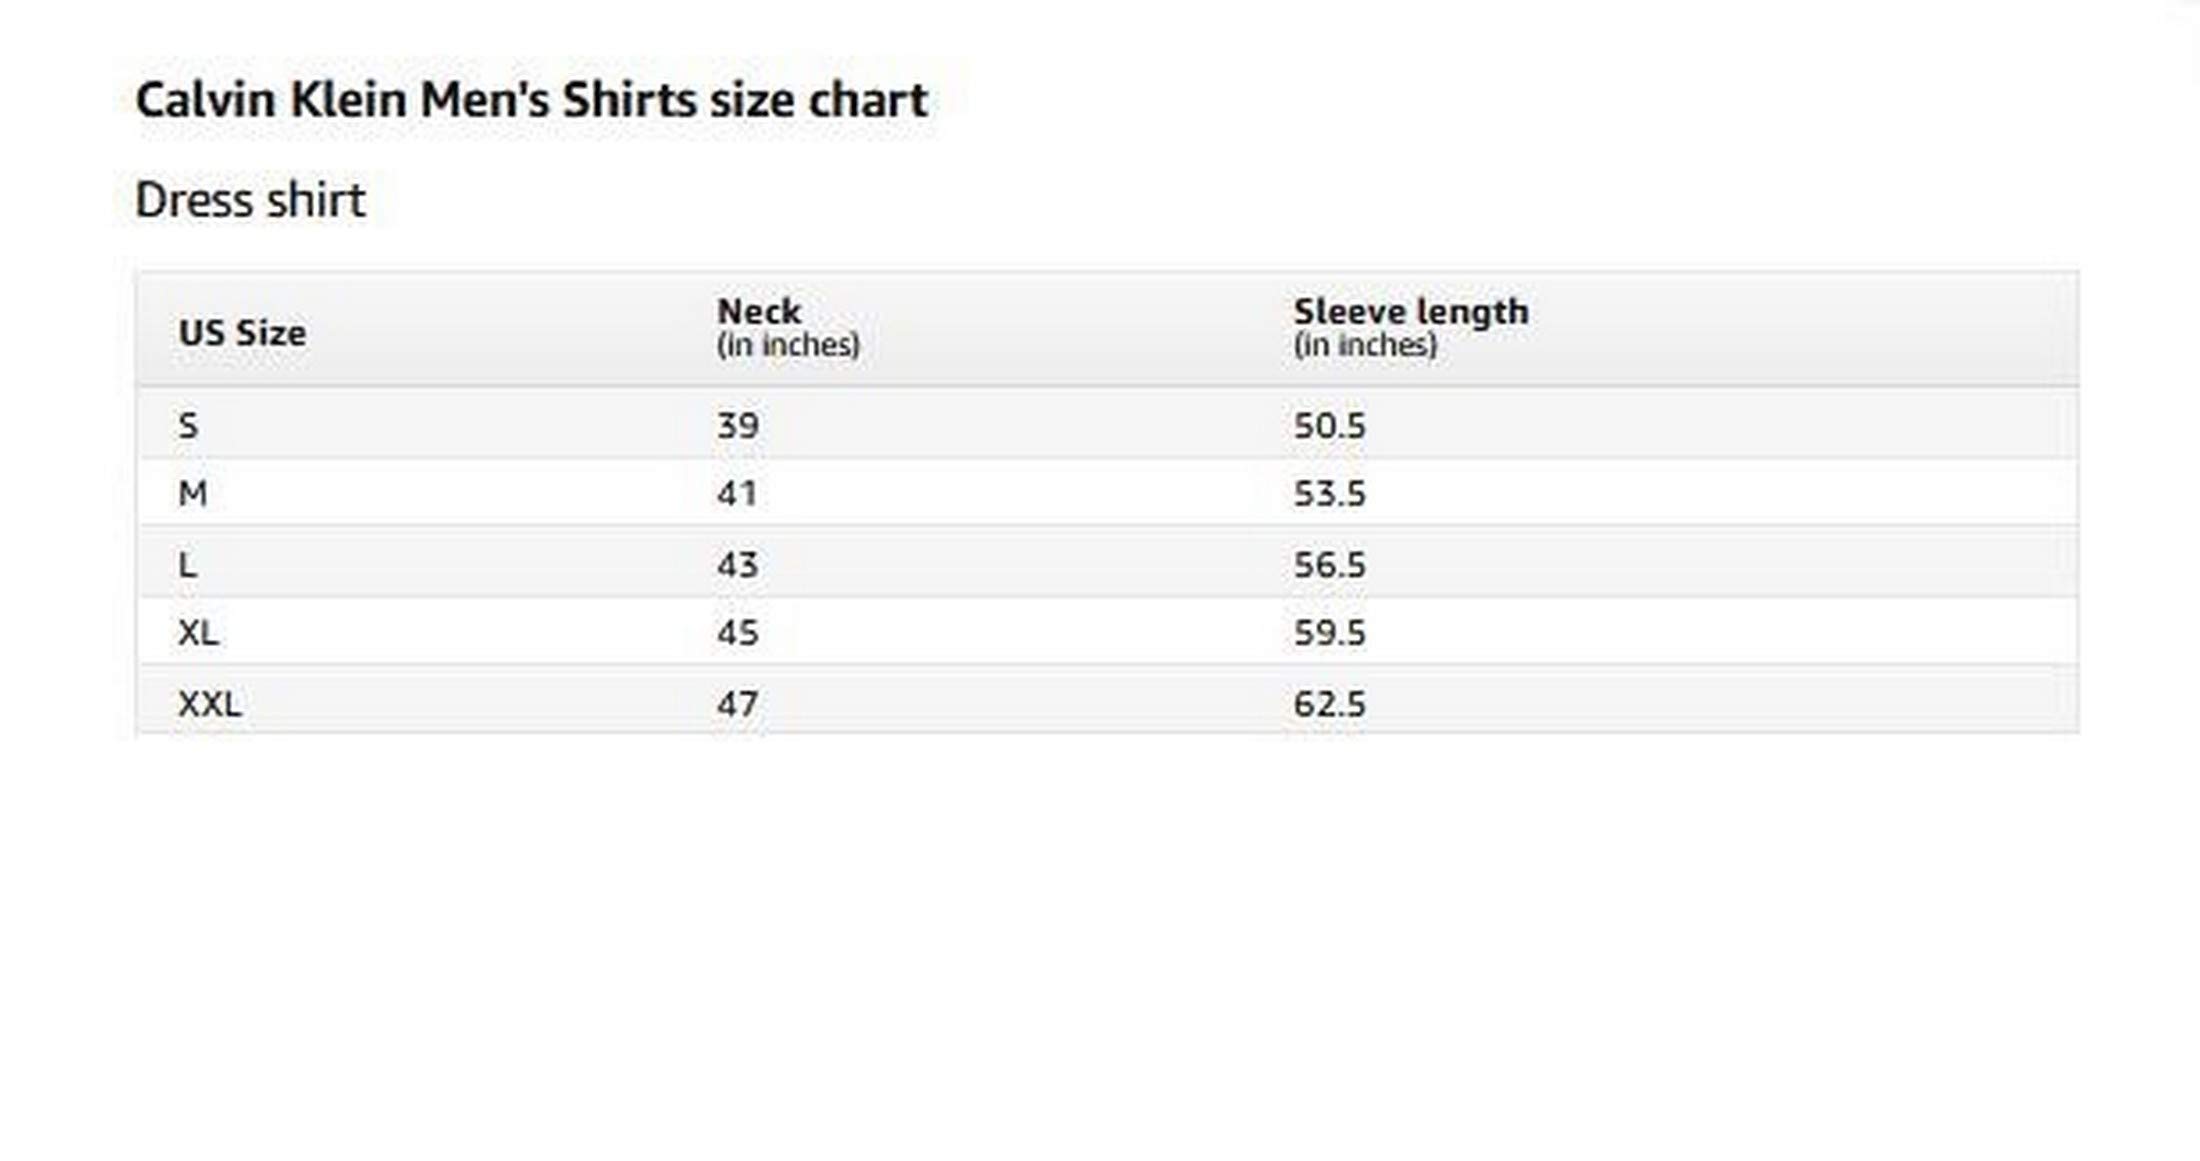Click neck value 45 in XL row

coord(738,633)
